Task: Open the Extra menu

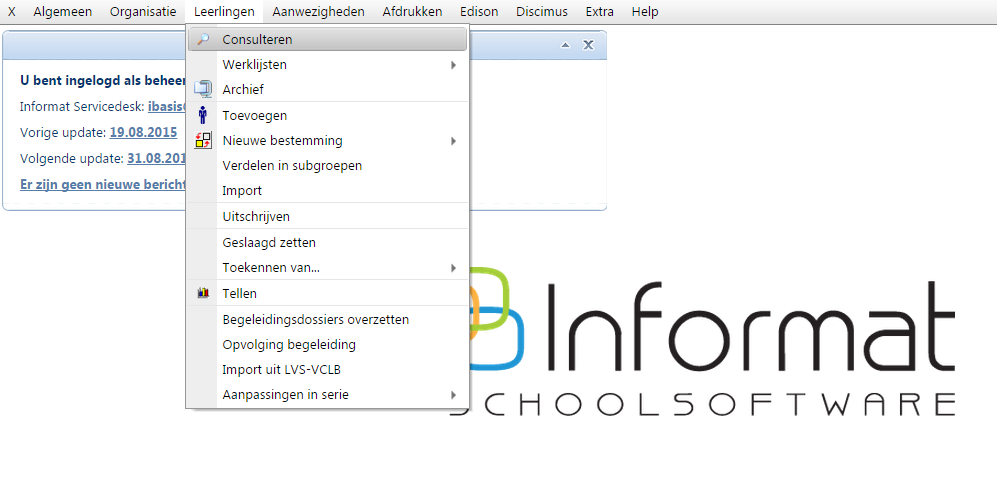Action: tap(600, 11)
